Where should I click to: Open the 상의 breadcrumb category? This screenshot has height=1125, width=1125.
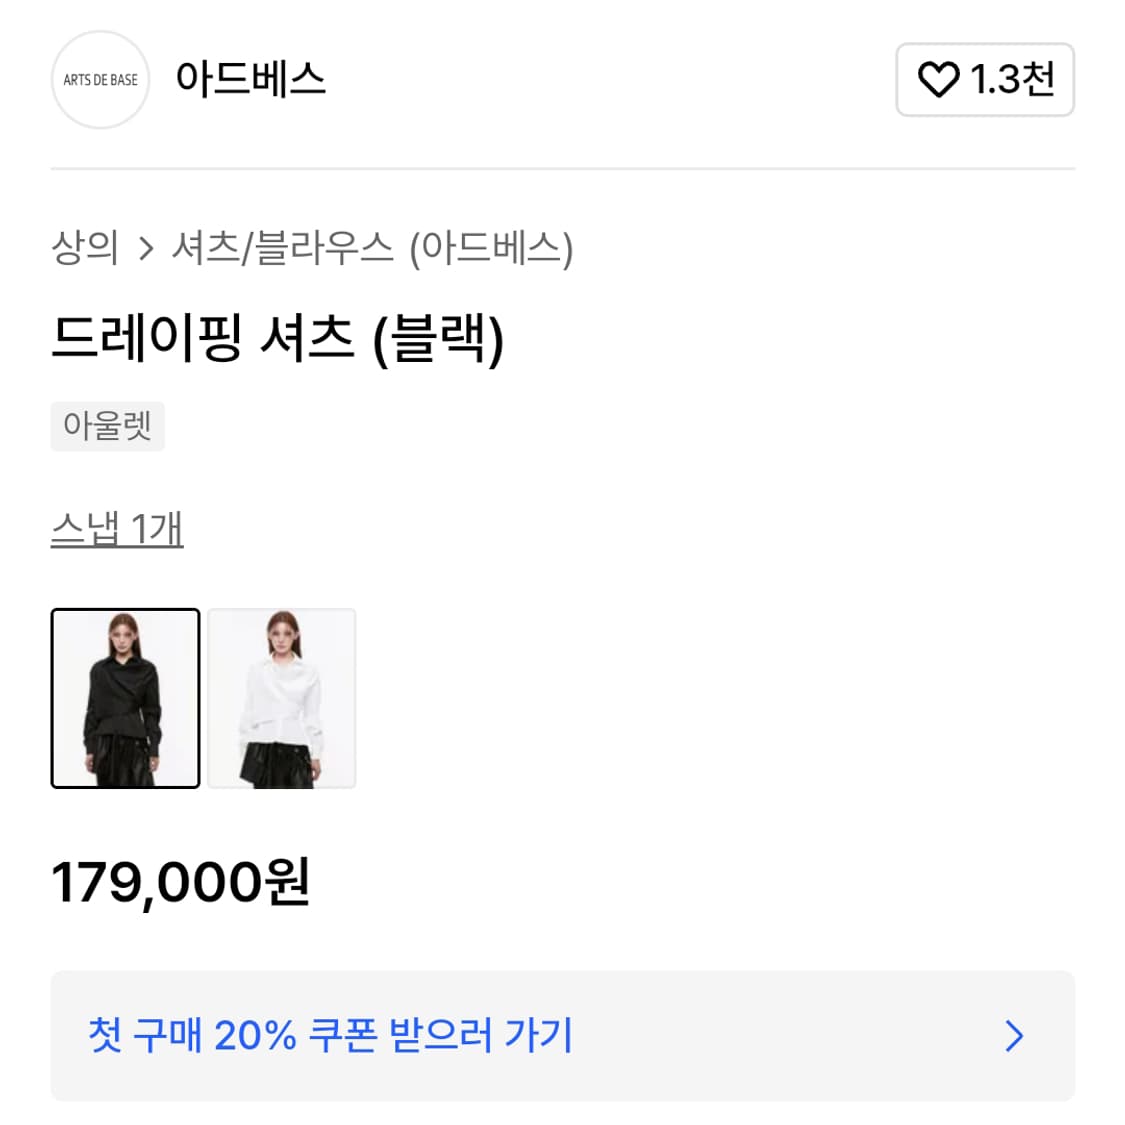(x=86, y=251)
